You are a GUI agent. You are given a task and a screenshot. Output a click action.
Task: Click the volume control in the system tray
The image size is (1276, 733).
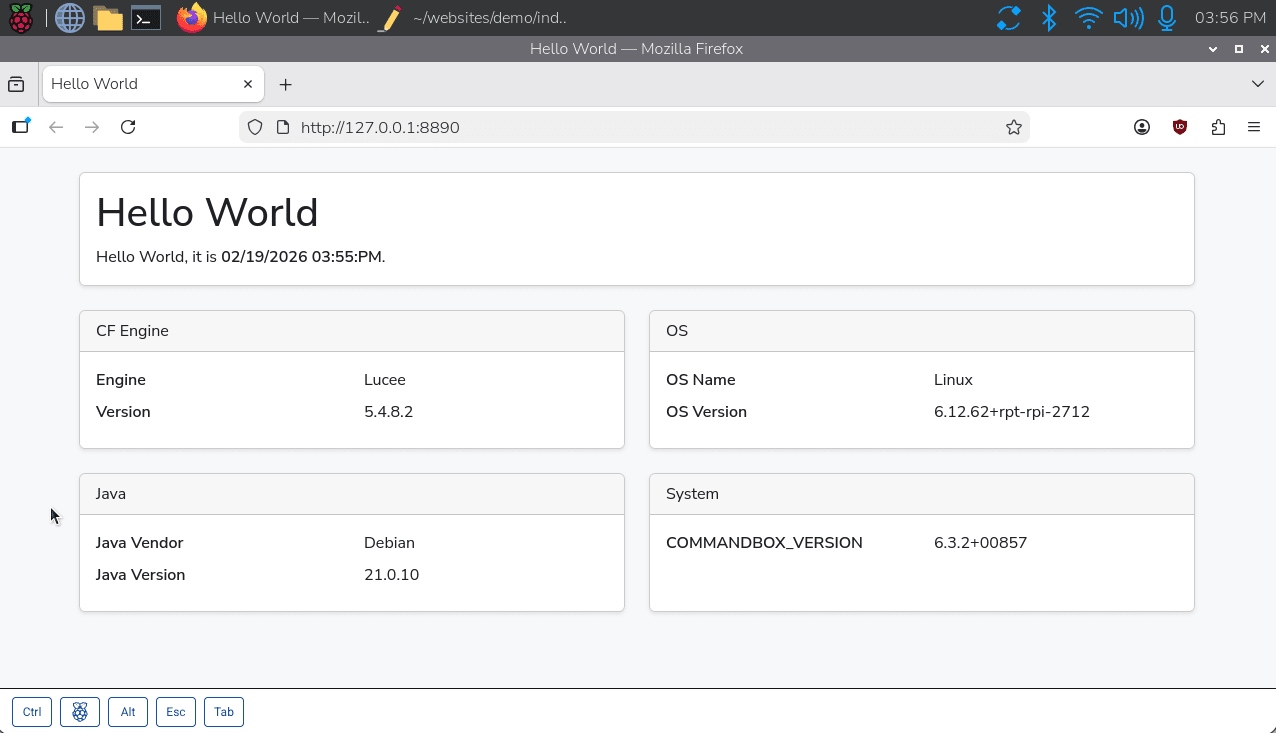click(x=1127, y=17)
